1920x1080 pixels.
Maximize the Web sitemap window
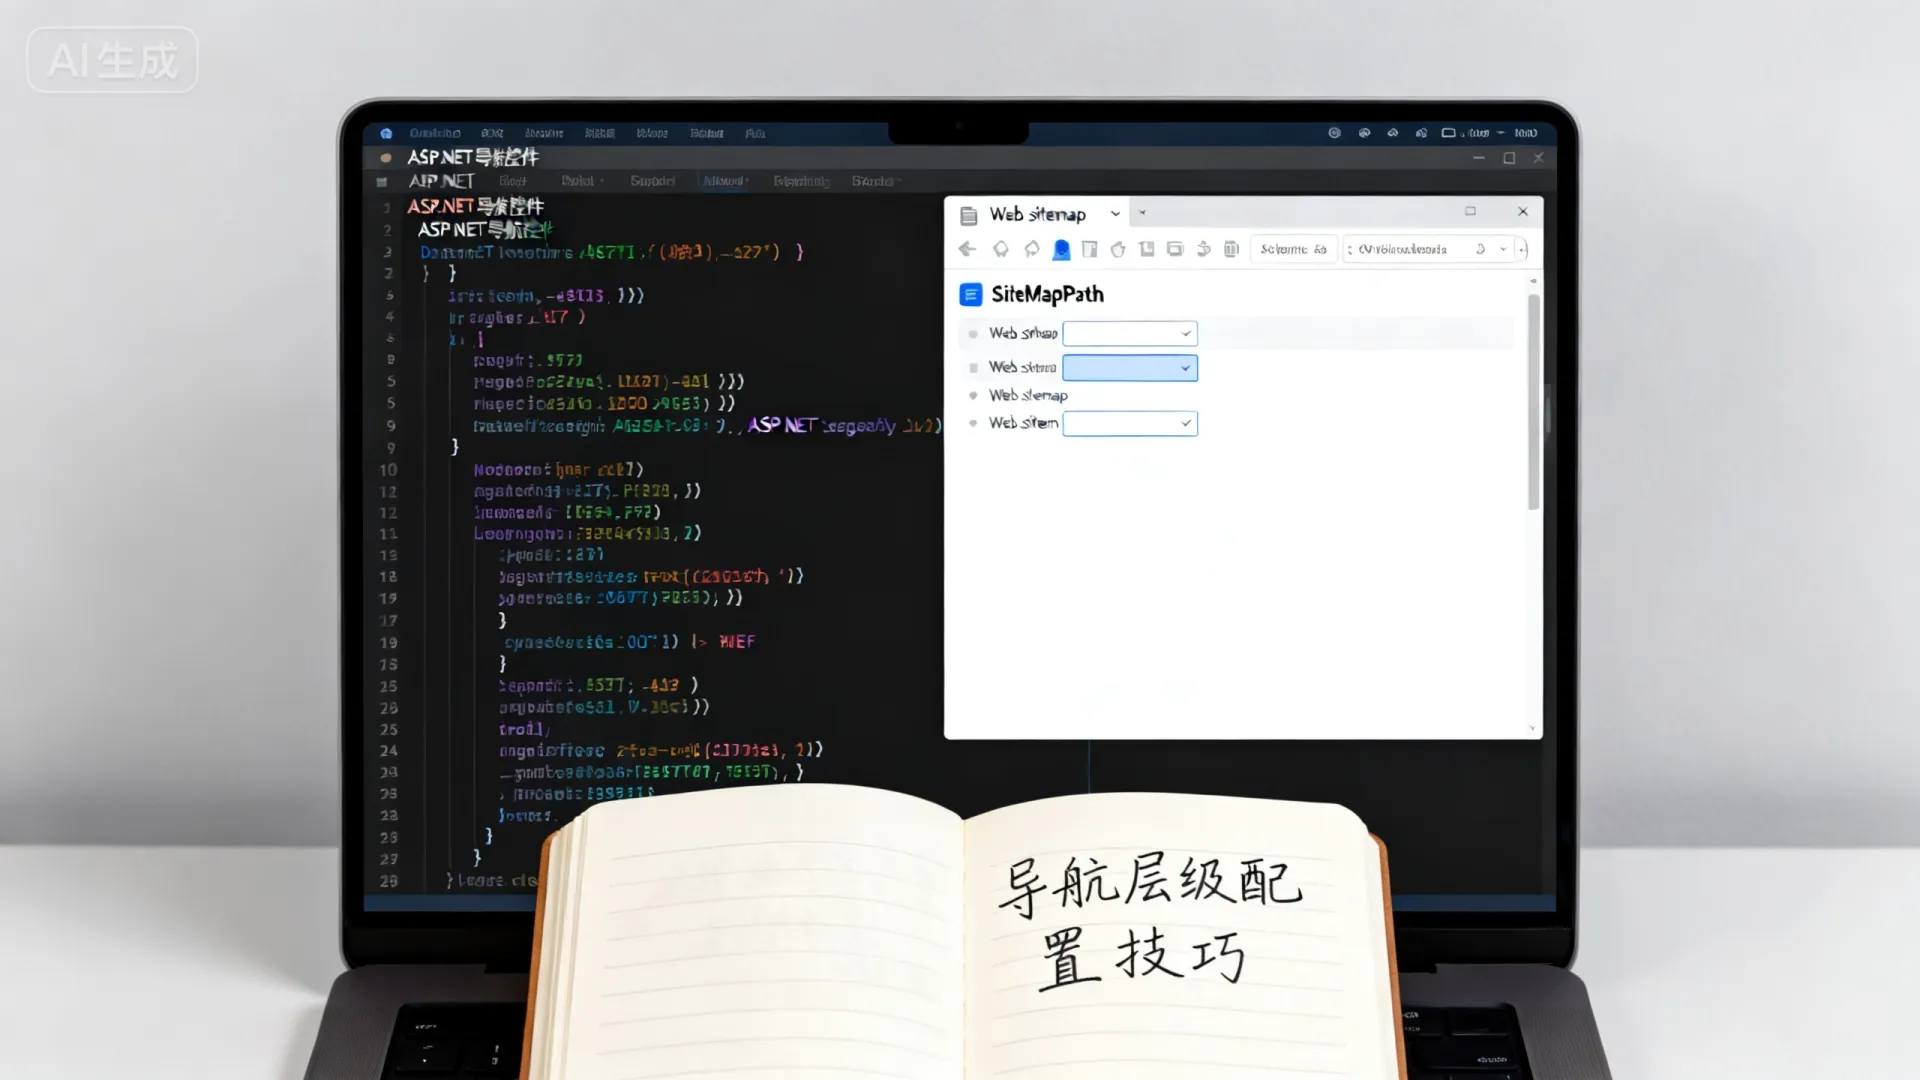coord(1470,211)
